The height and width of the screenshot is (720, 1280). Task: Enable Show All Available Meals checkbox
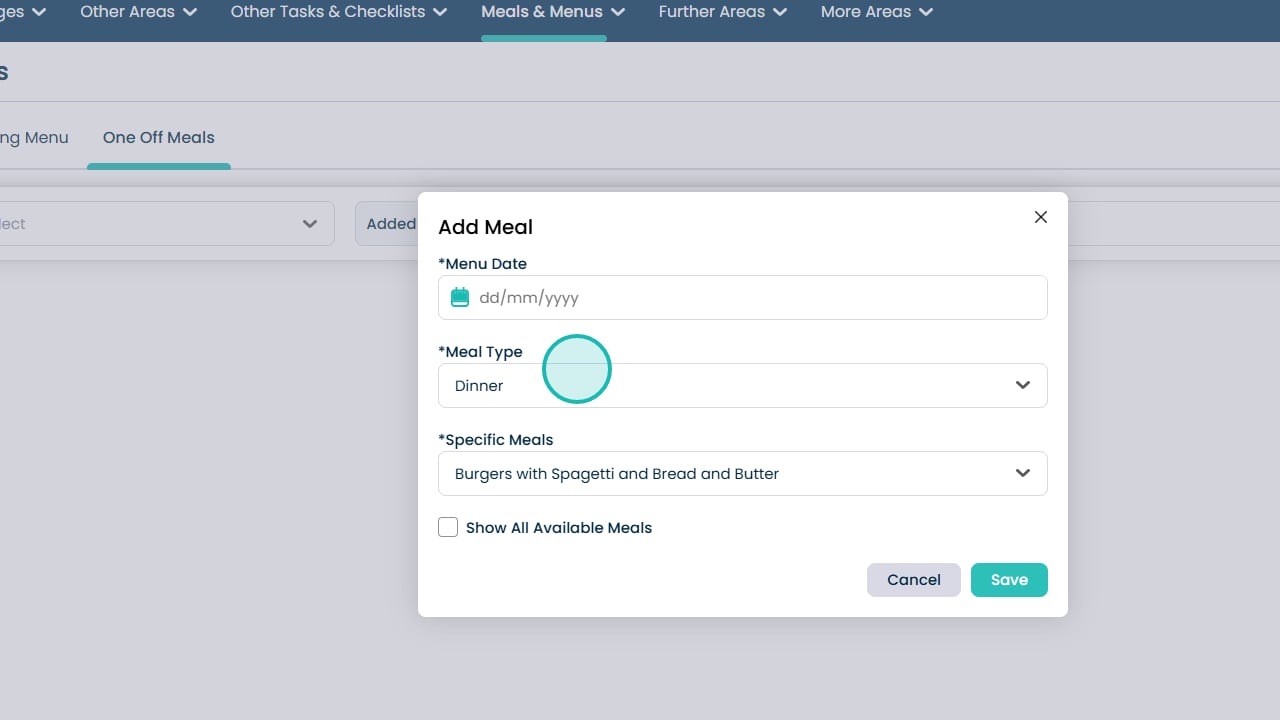point(448,527)
